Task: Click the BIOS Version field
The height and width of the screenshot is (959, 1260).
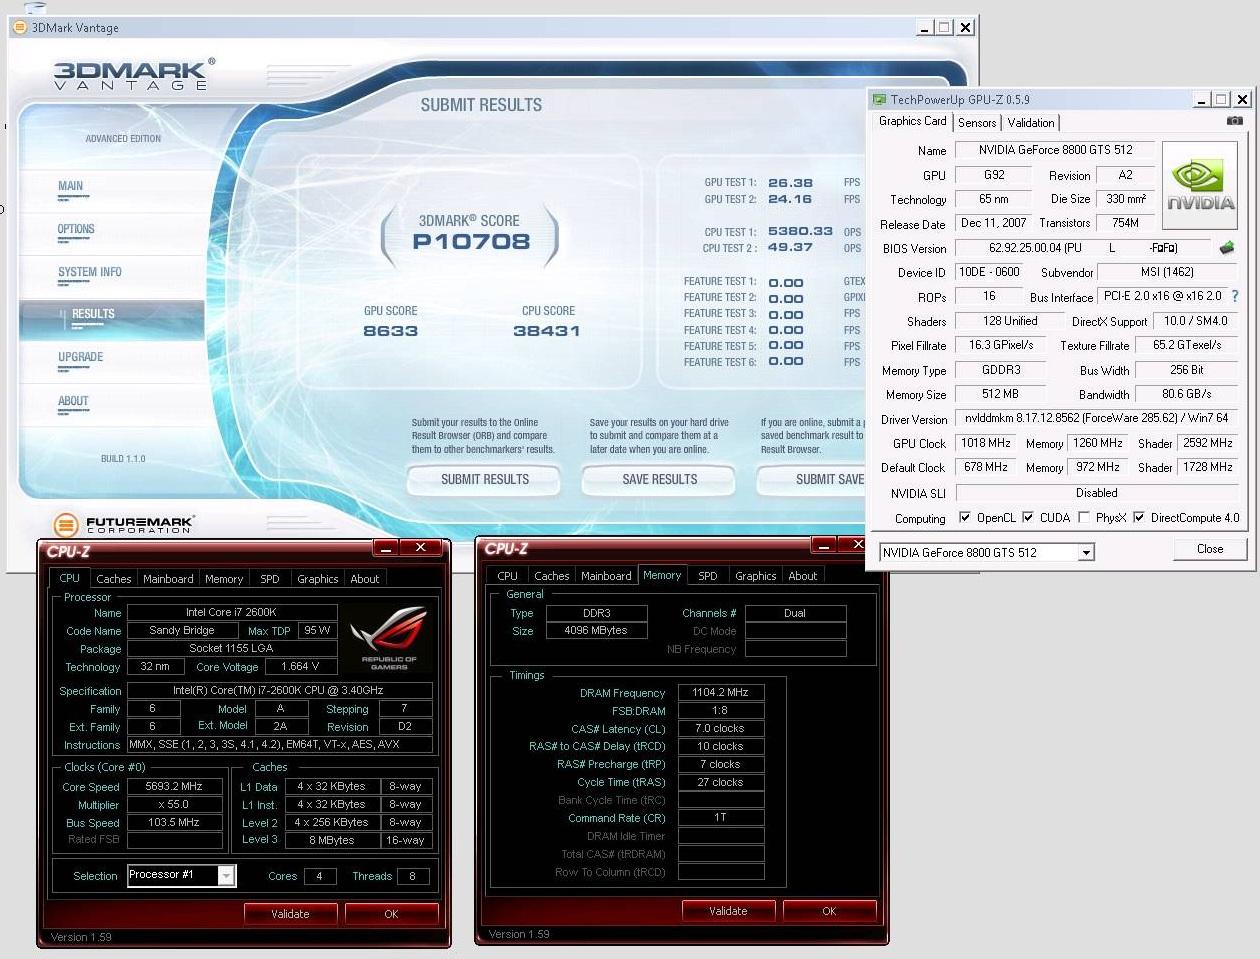Action: 1083,247
